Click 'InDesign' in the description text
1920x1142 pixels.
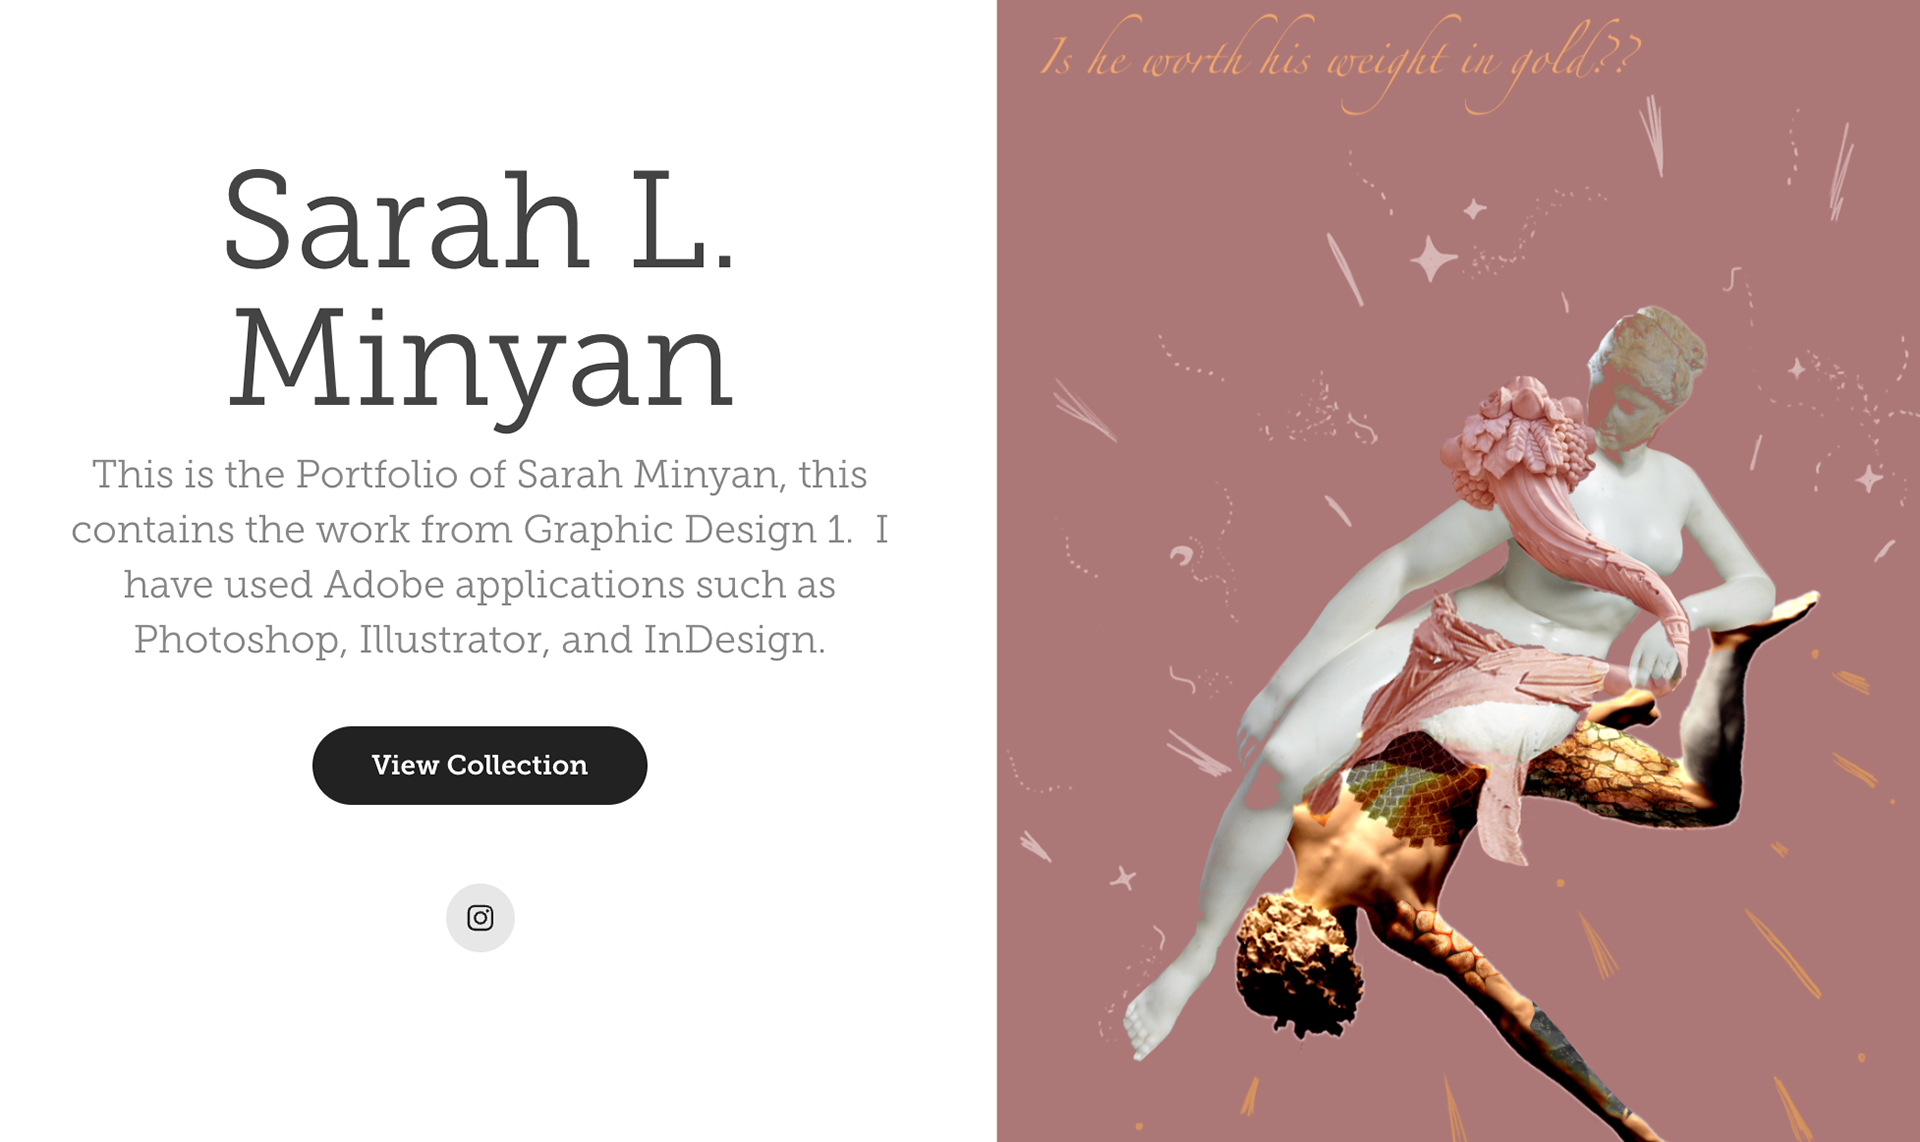pos(733,639)
